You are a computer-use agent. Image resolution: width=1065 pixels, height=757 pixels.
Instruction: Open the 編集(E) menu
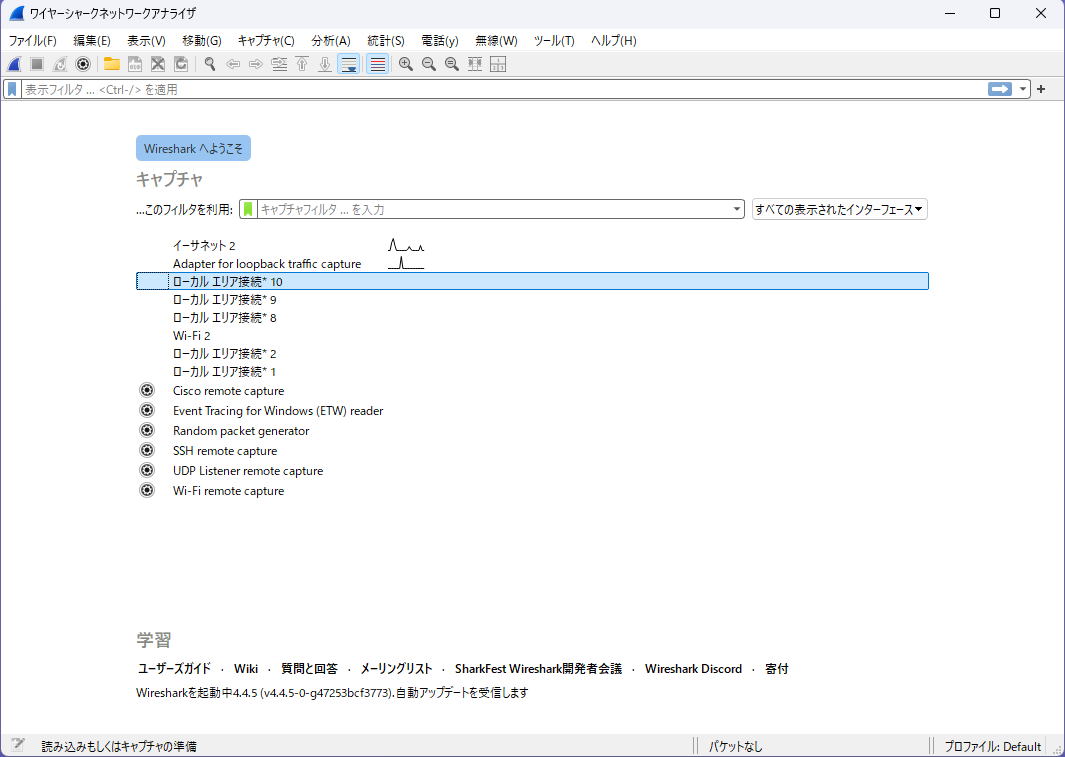92,41
